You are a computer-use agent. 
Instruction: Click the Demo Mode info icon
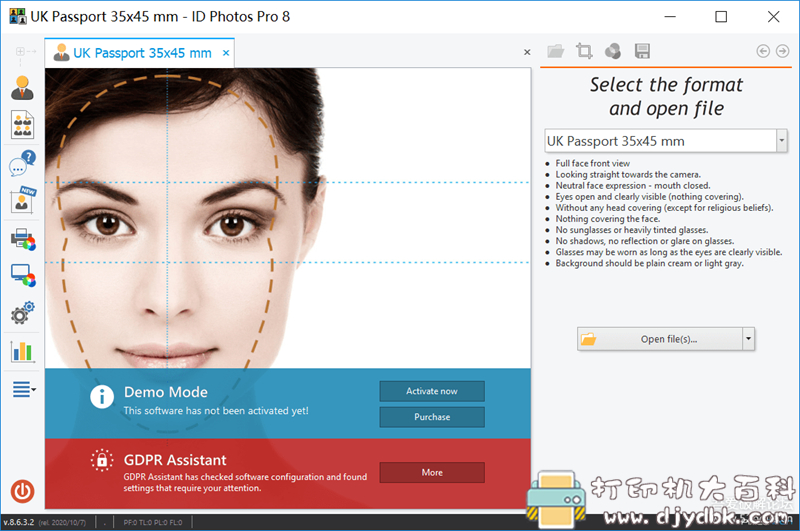coord(102,396)
